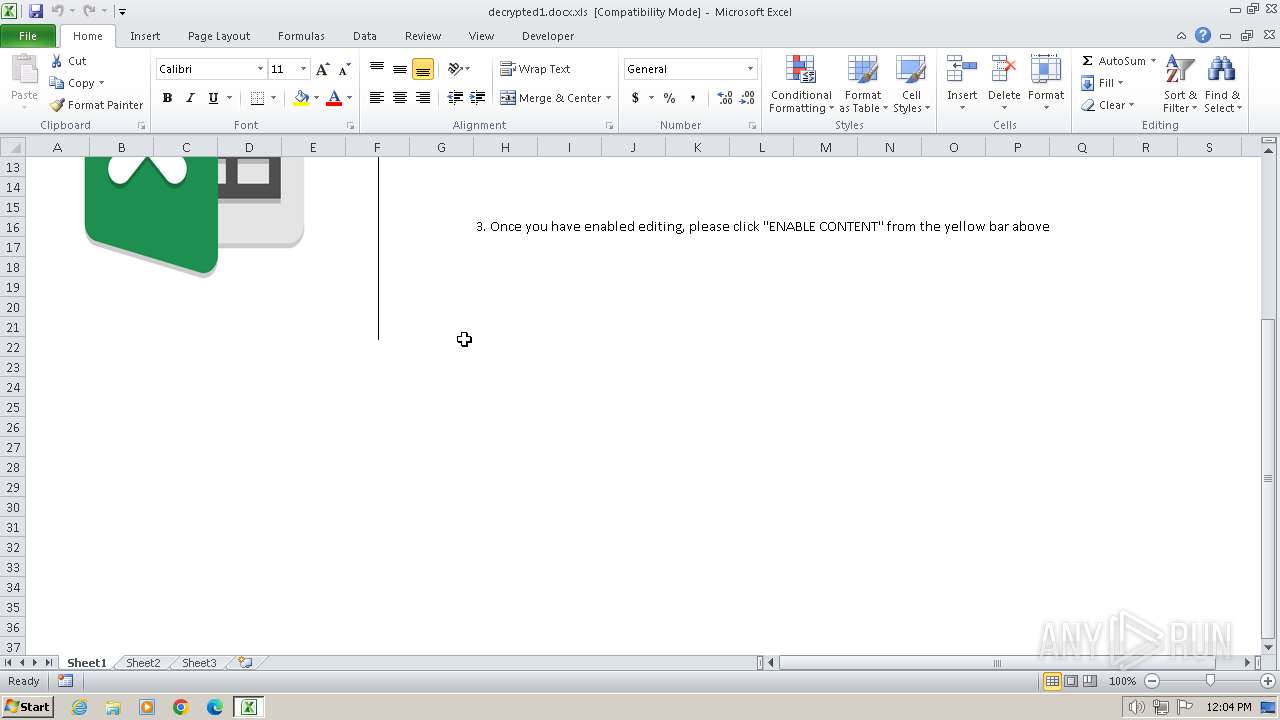The height and width of the screenshot is (720, 1280).
Task: Toggle Underline formatting
Action: pos(213,98)
